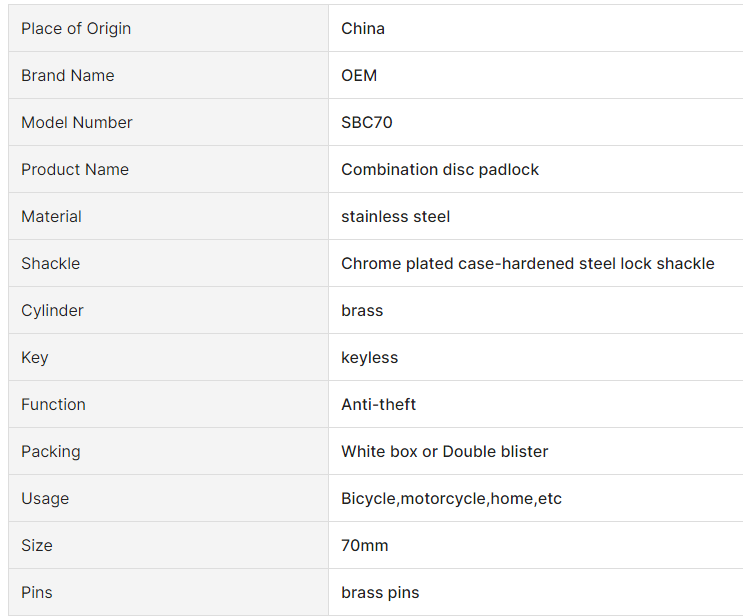743x616 pixels.
Task: Click the Model Number label
Action: (x=77, y=122)
